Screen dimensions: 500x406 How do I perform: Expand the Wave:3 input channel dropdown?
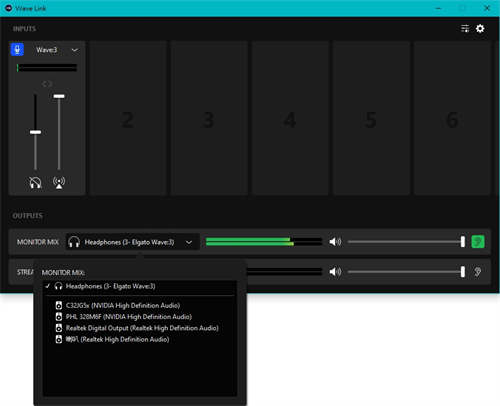75,50
